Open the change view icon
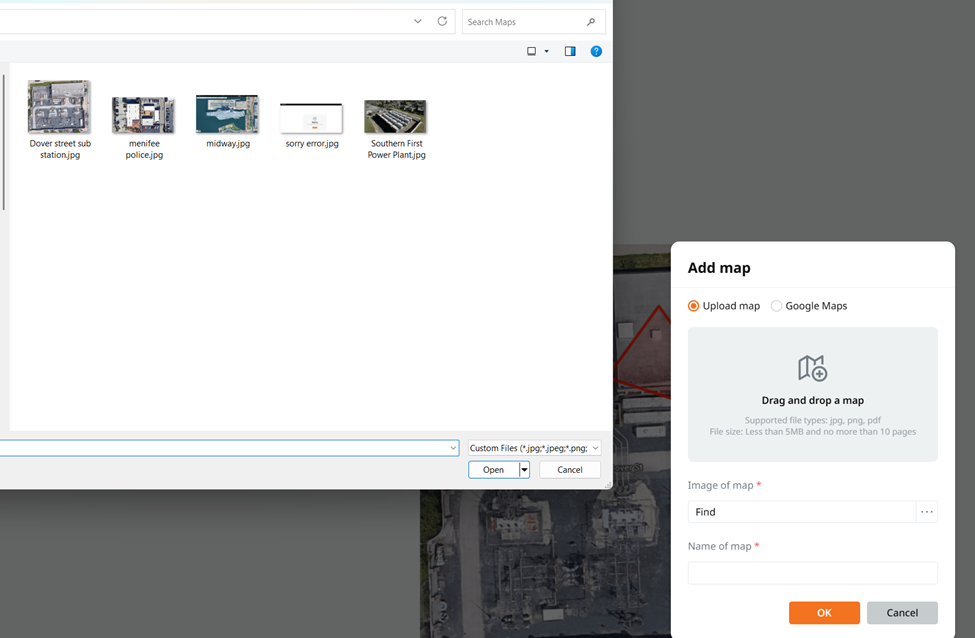Screen dimensions: 975x638 pos(532,51)
